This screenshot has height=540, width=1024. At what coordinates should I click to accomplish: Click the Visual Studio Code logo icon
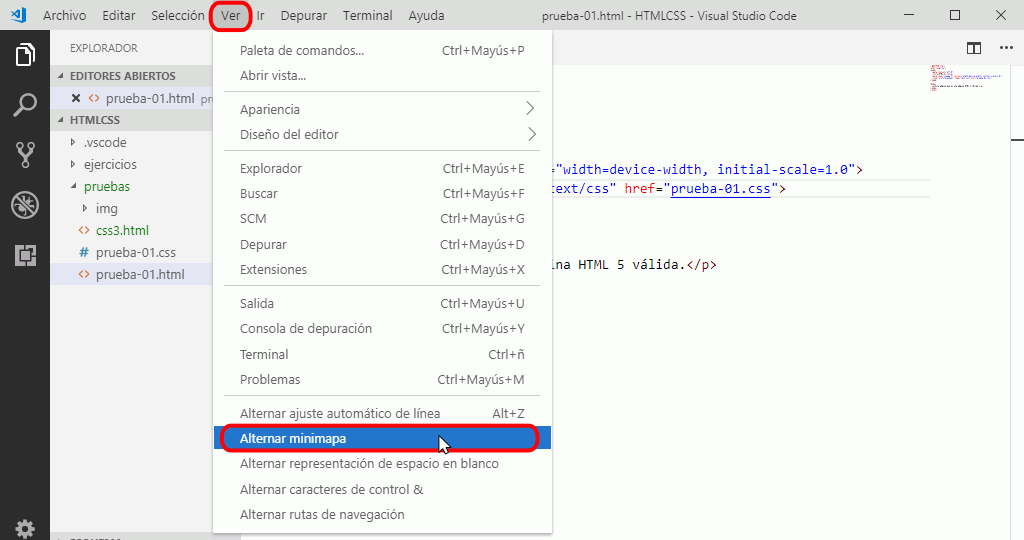pos(18,15)
